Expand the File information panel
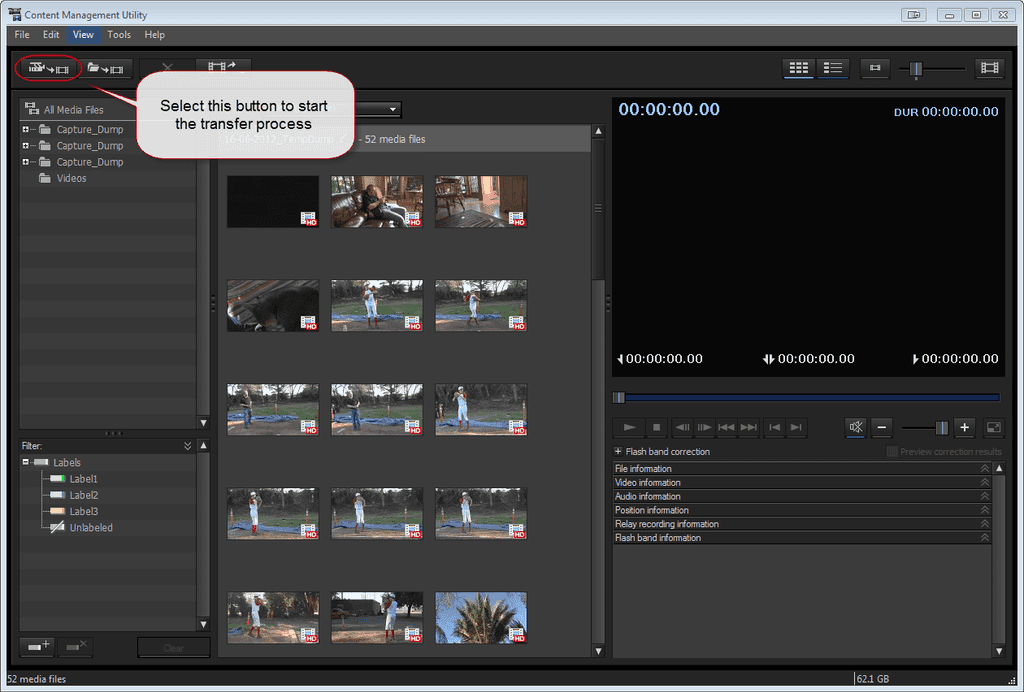 point(984,469)
